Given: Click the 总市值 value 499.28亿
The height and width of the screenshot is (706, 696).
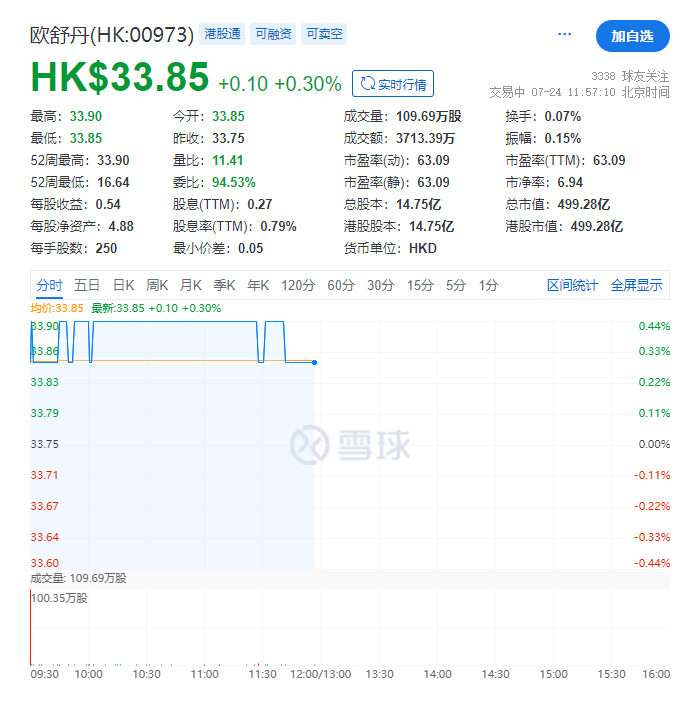Looking at the screenshot, I should (583, 204).
